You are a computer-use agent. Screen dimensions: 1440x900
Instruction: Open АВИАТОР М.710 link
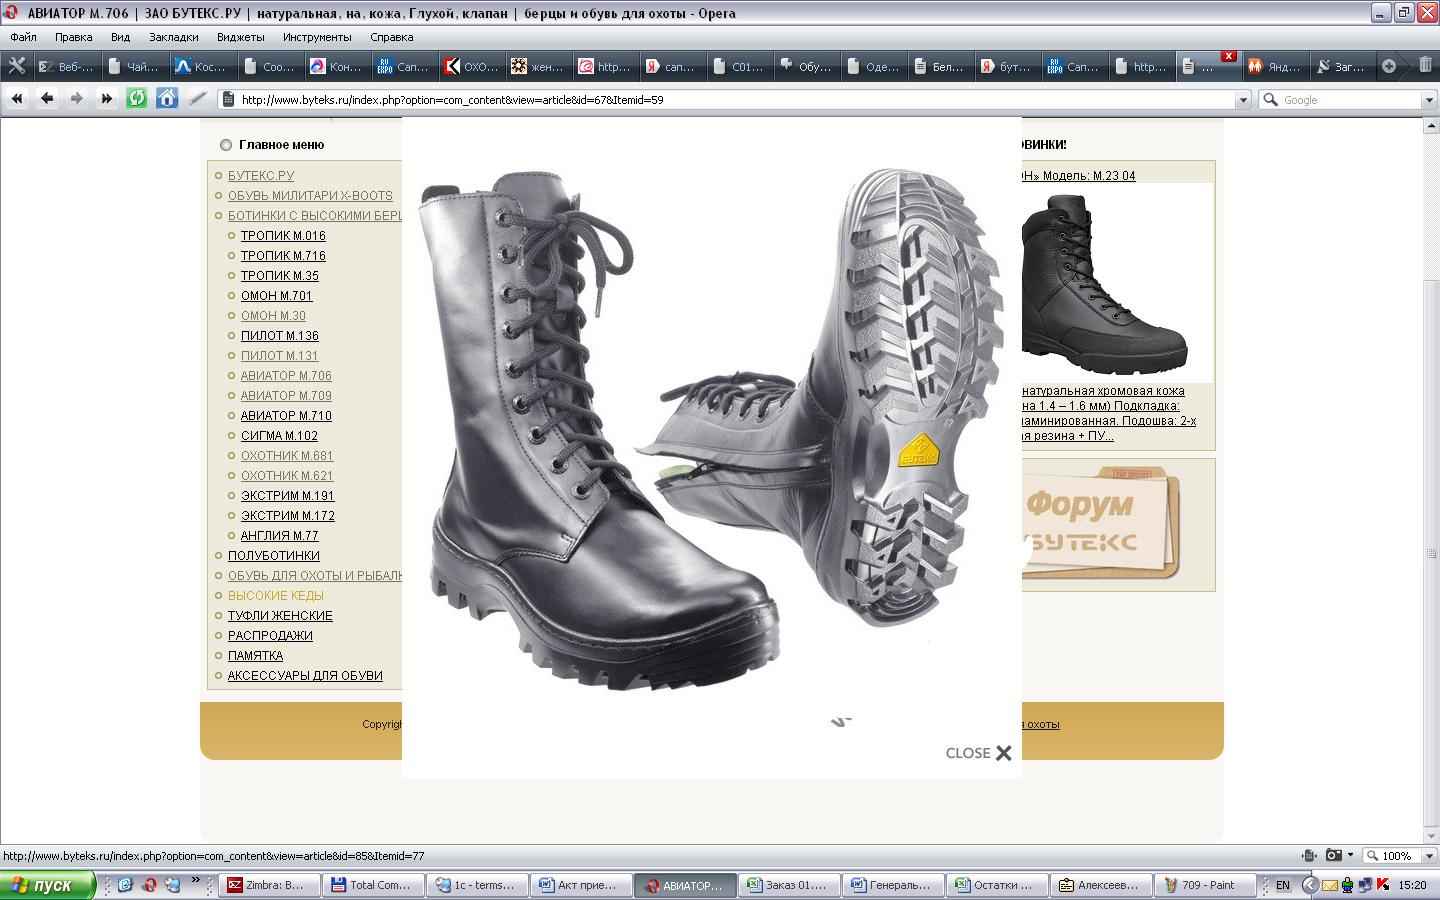point(286,416)
